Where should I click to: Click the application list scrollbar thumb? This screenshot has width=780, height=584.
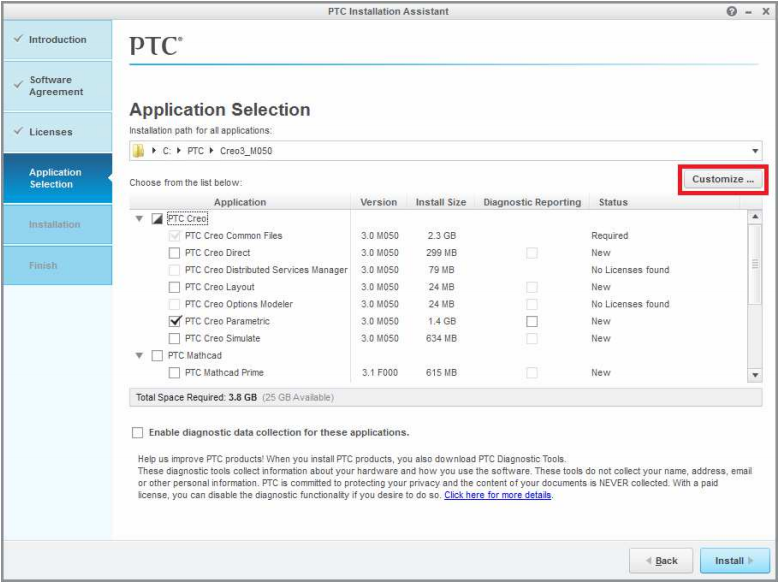[x=755, y=264]
